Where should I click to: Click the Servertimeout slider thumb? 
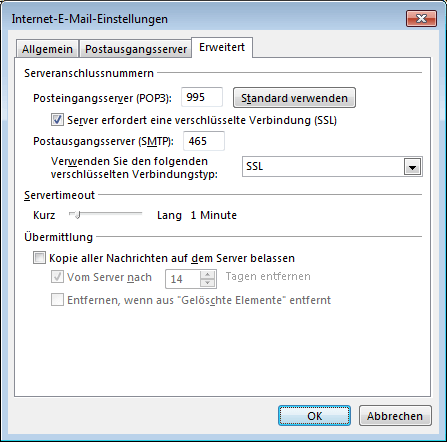pos(77,215)
